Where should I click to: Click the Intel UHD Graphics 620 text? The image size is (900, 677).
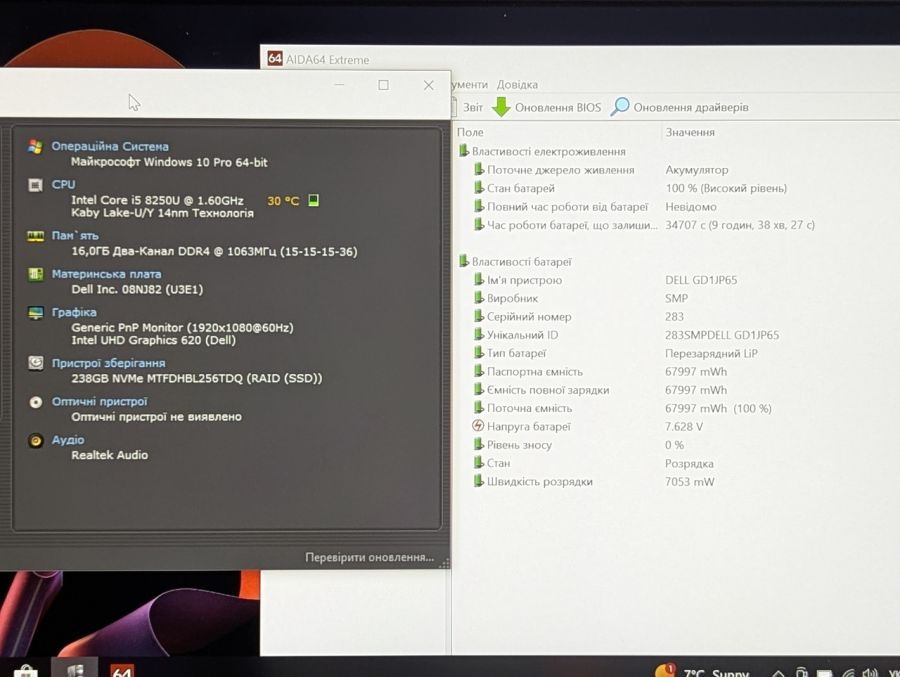point(153,340)
